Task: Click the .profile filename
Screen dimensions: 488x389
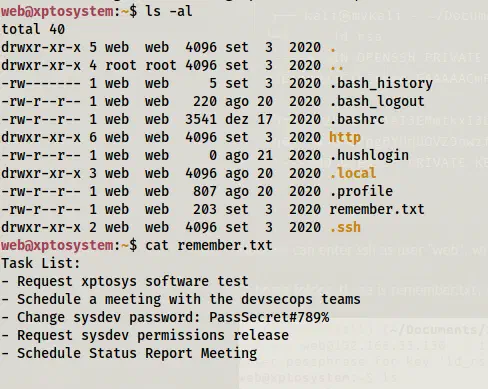Action: click(x=361, y=191)
